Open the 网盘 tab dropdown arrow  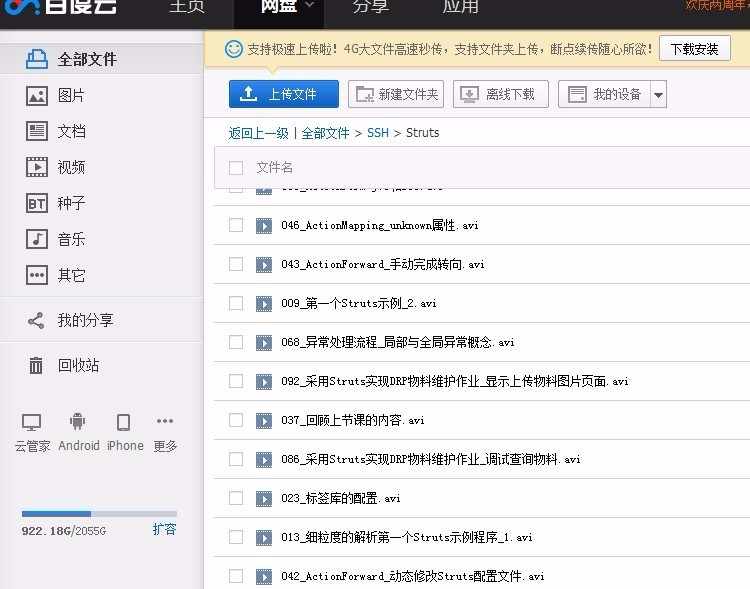(x=309, y=5)
